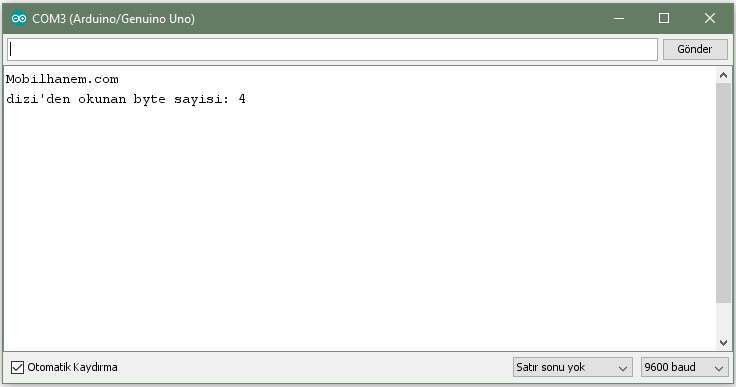The height and width of the screenshot is (387, 736).
Task: Click the scrollbar track below the thumb
Action: [x=723, y=319]
